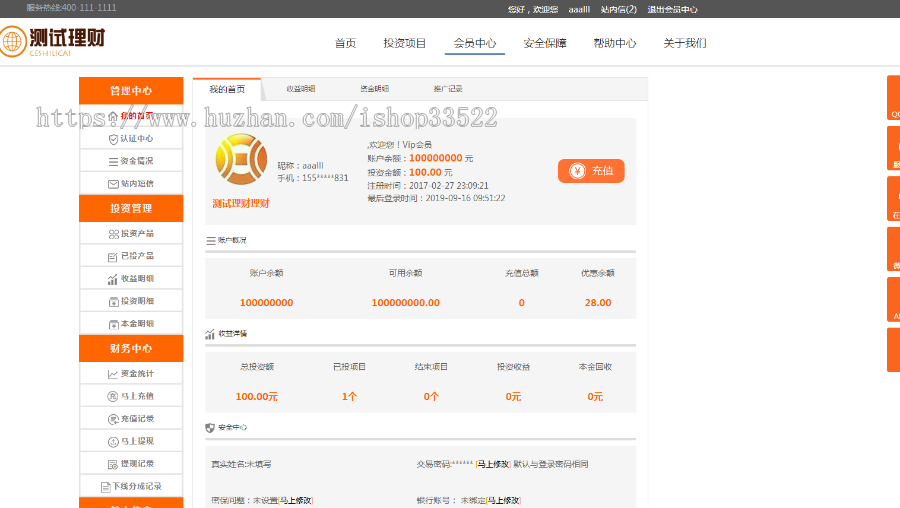The width and height of the screenshot is (900, 508).
Task: Click the 投资管理 sidebar header
Action: click(131, 208)
